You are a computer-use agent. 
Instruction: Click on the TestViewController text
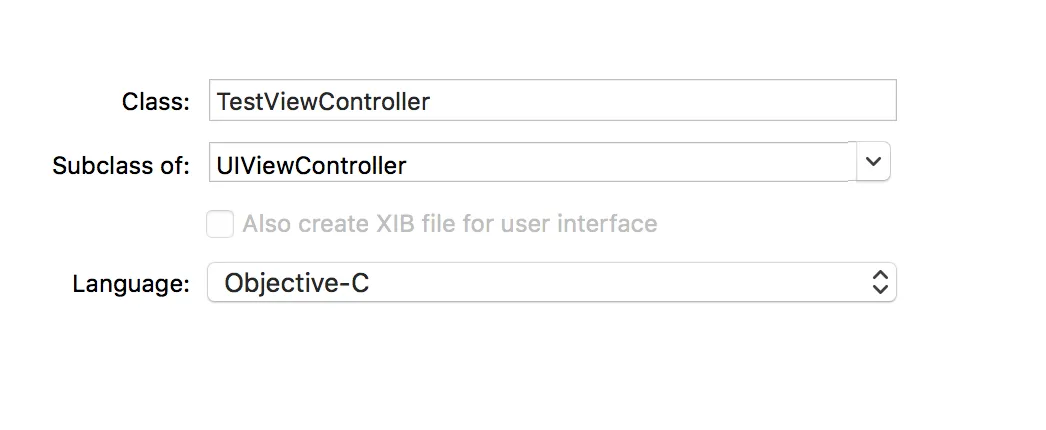click(323, 102)
